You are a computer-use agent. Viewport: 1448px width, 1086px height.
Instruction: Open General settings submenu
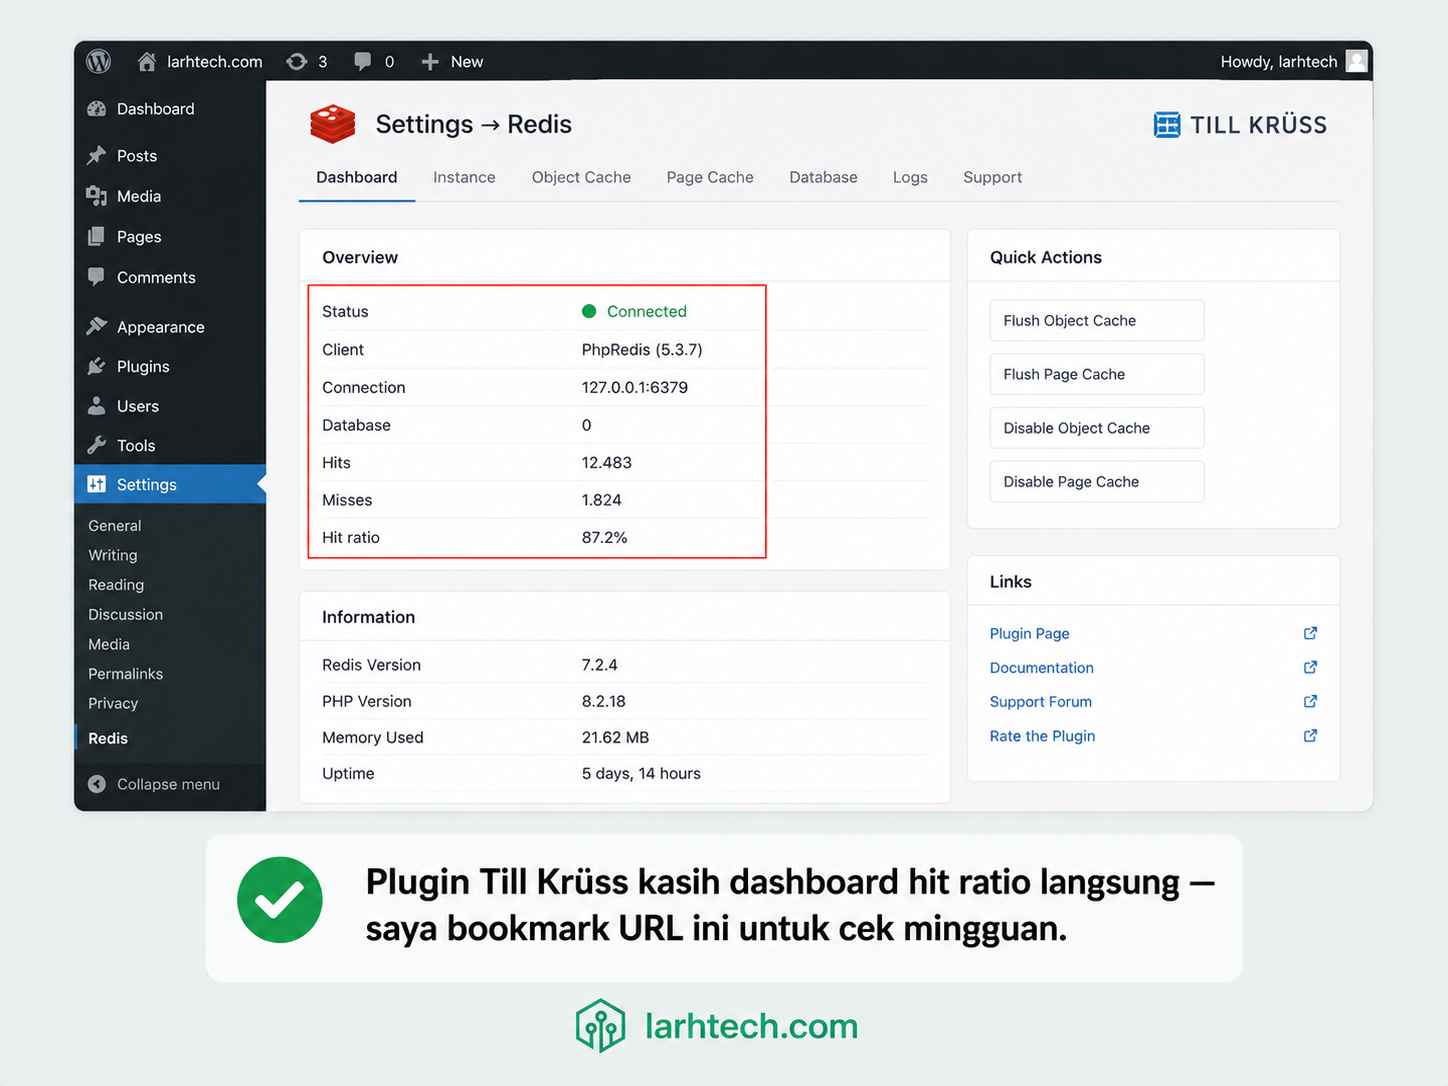(115, 525)
